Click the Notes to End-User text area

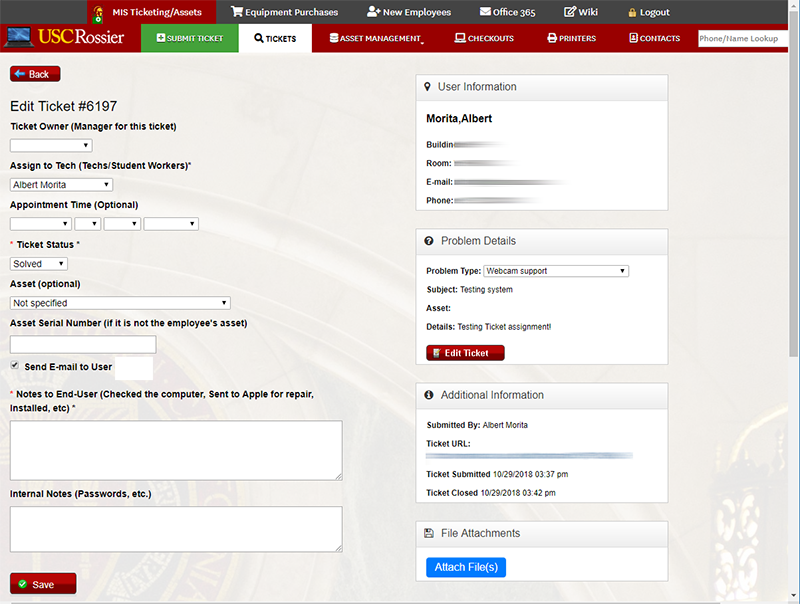point(176,449)
